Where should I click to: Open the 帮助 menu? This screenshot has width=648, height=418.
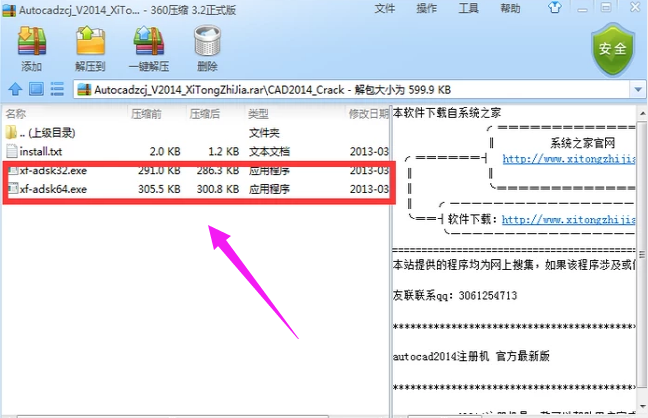click(x=510, y=8)
